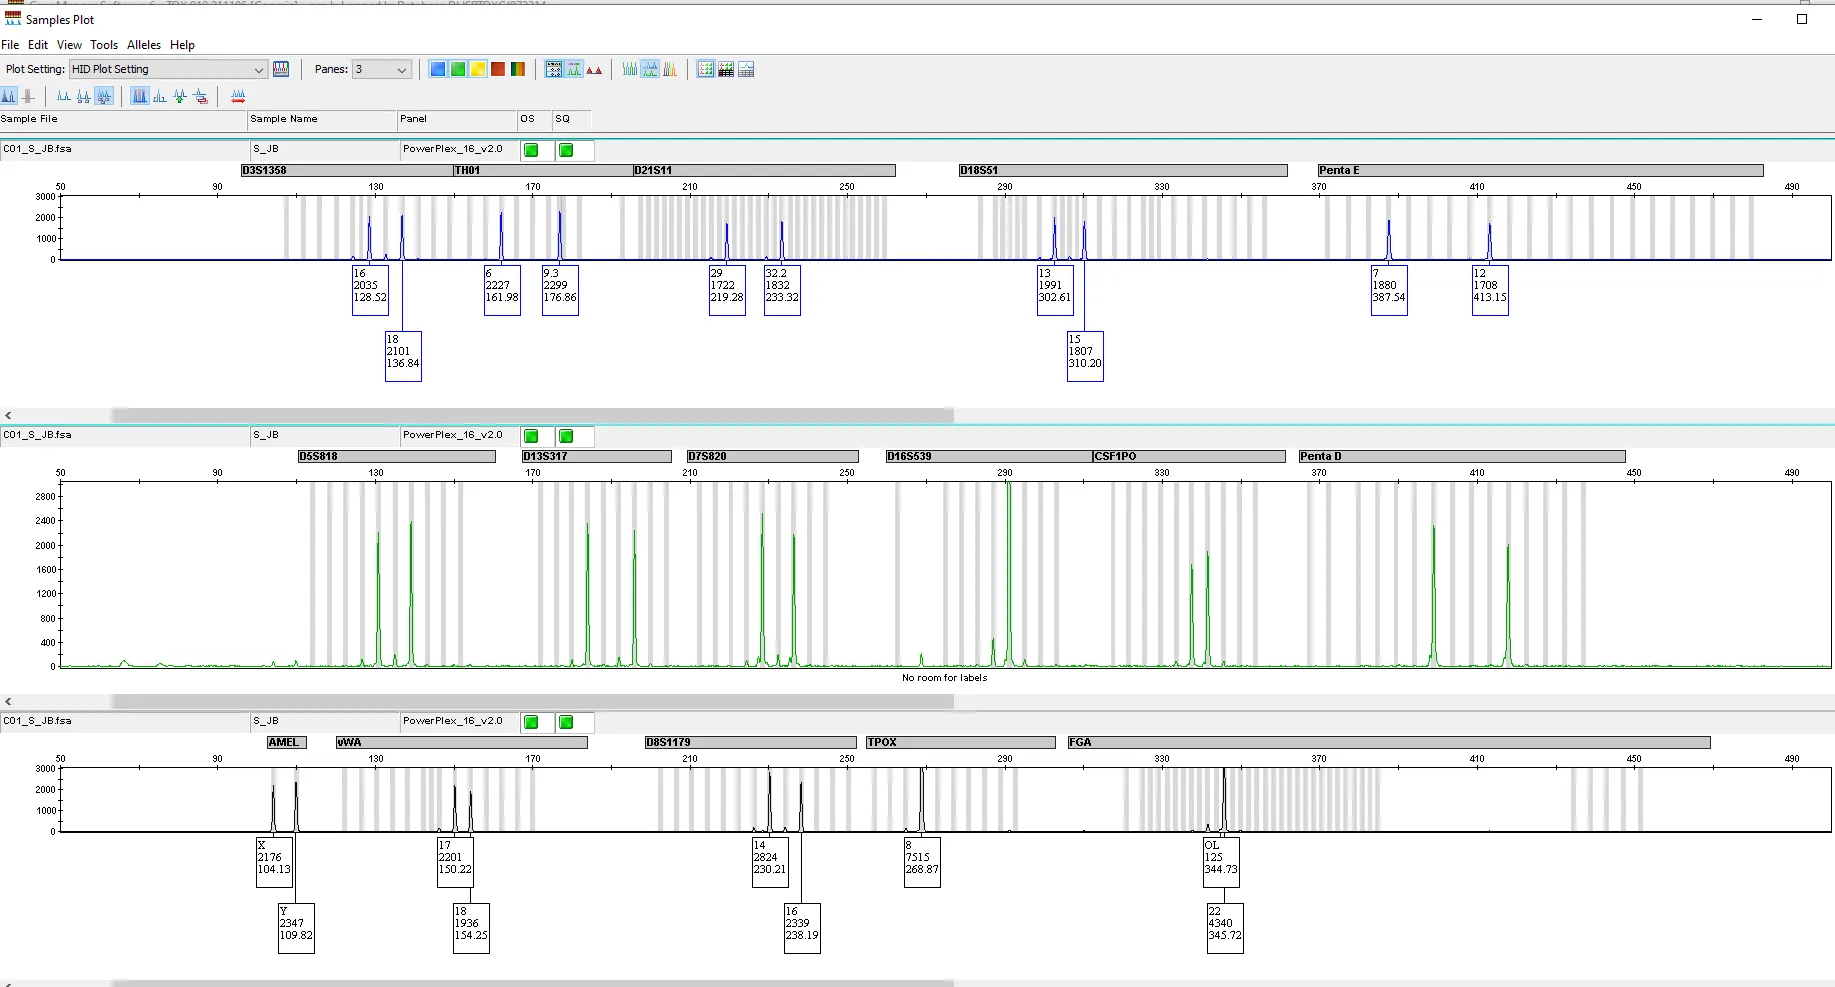Select the D13S317 marker label
The height and width of the screenshot is (987, 1835).
click(596, 456)
